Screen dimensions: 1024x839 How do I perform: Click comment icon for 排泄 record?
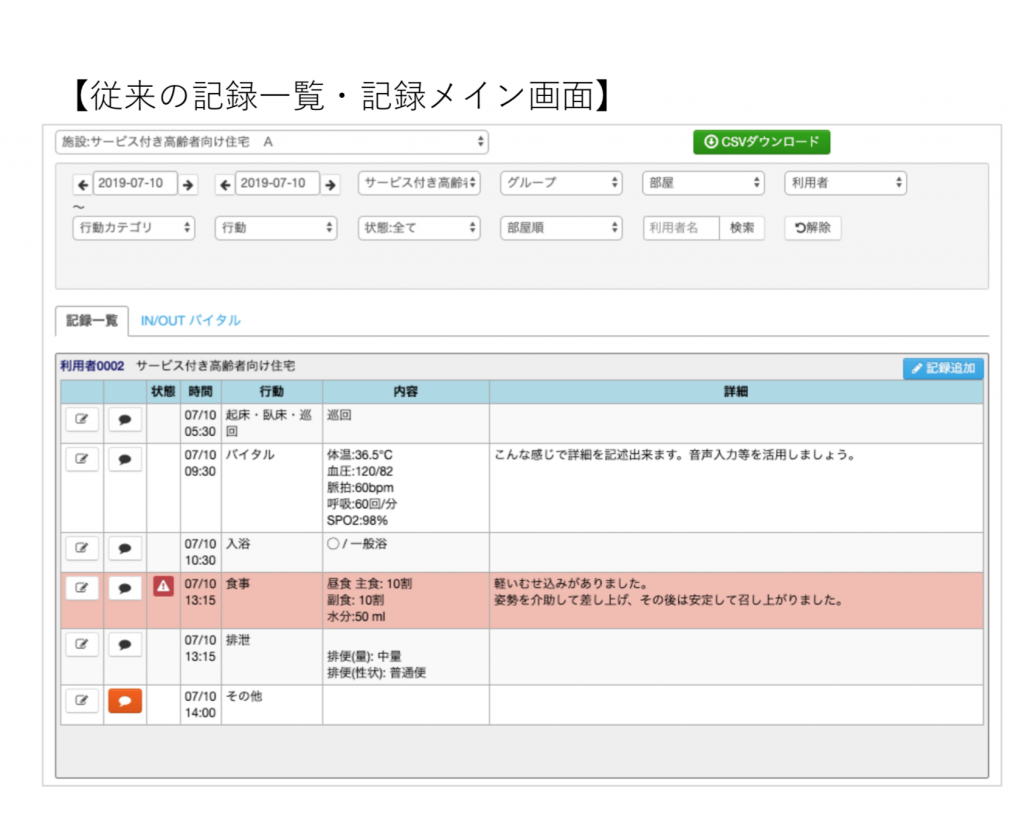[x=125, y=645]
